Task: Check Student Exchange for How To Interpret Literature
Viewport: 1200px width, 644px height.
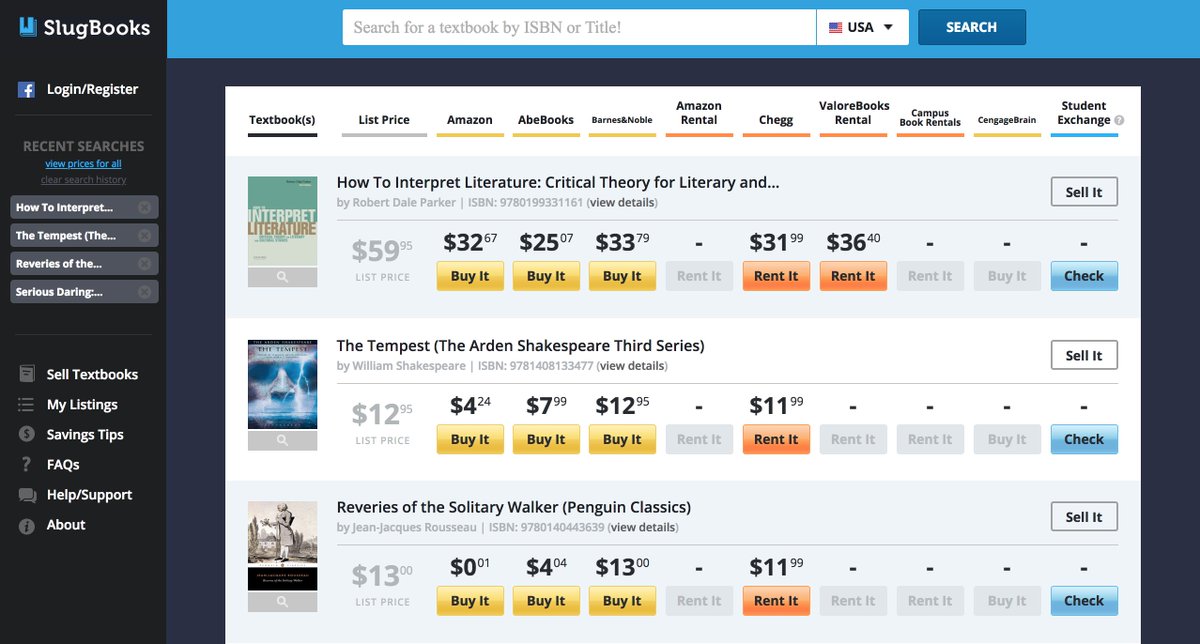Action: coord(1084,276)
